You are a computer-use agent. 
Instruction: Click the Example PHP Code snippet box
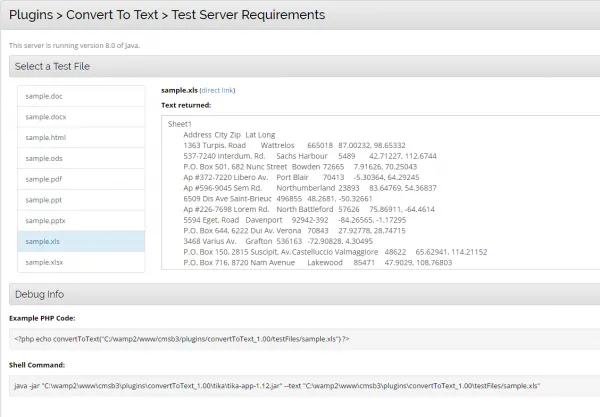click(300, 339)
